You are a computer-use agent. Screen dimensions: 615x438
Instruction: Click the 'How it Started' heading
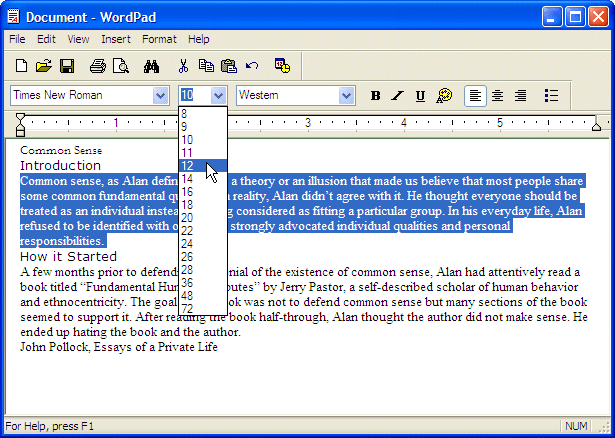tap(68, 256)
